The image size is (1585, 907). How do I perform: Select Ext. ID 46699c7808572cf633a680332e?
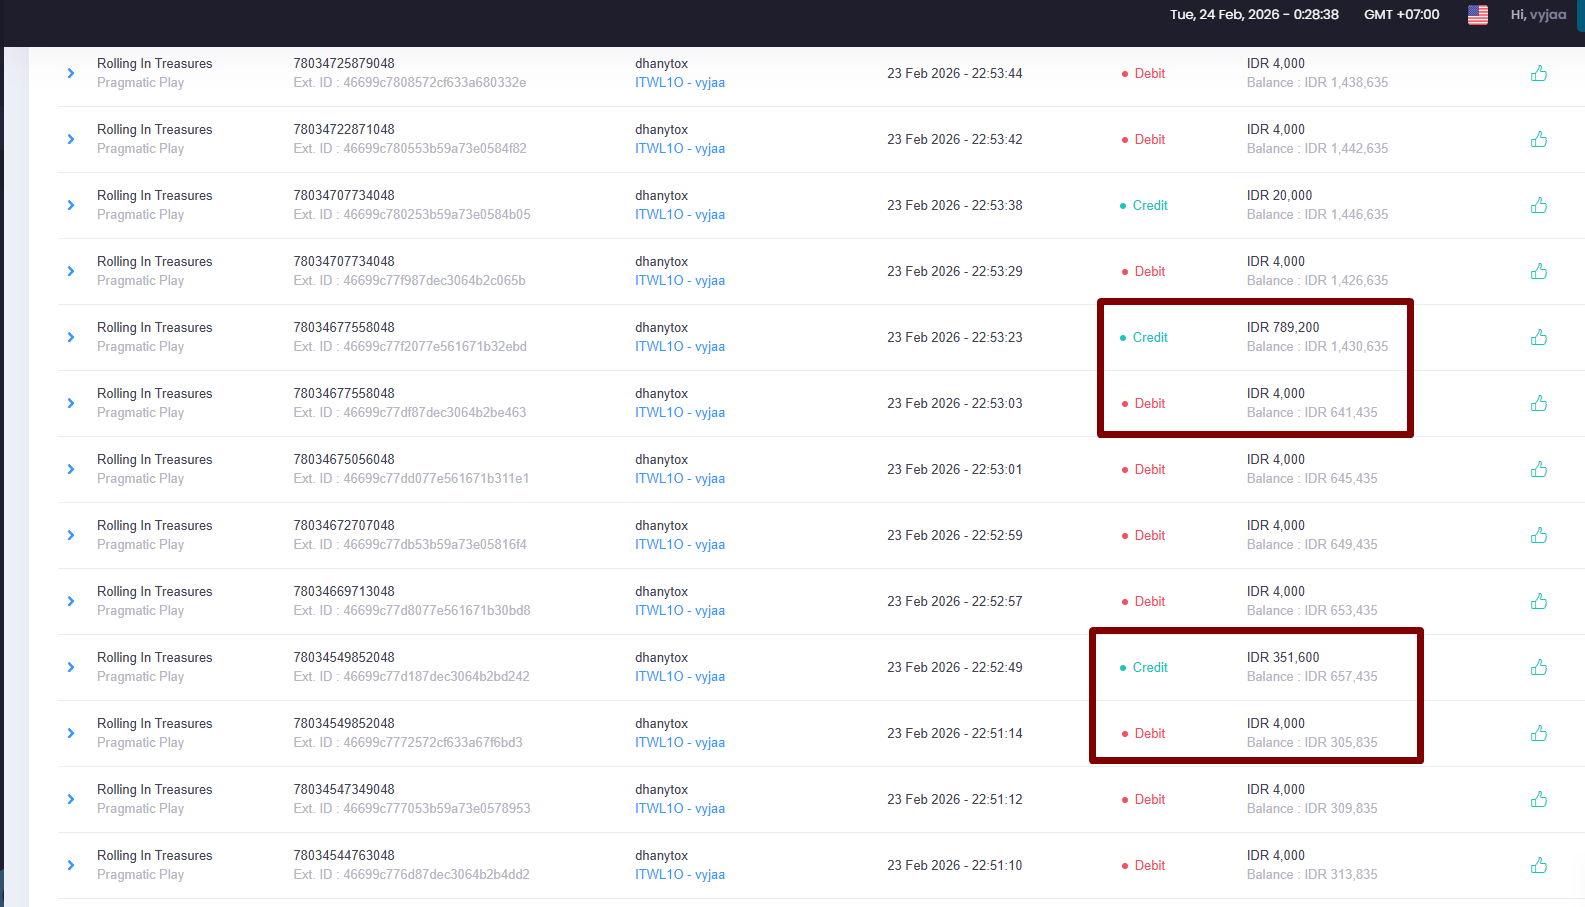point(410,83)
